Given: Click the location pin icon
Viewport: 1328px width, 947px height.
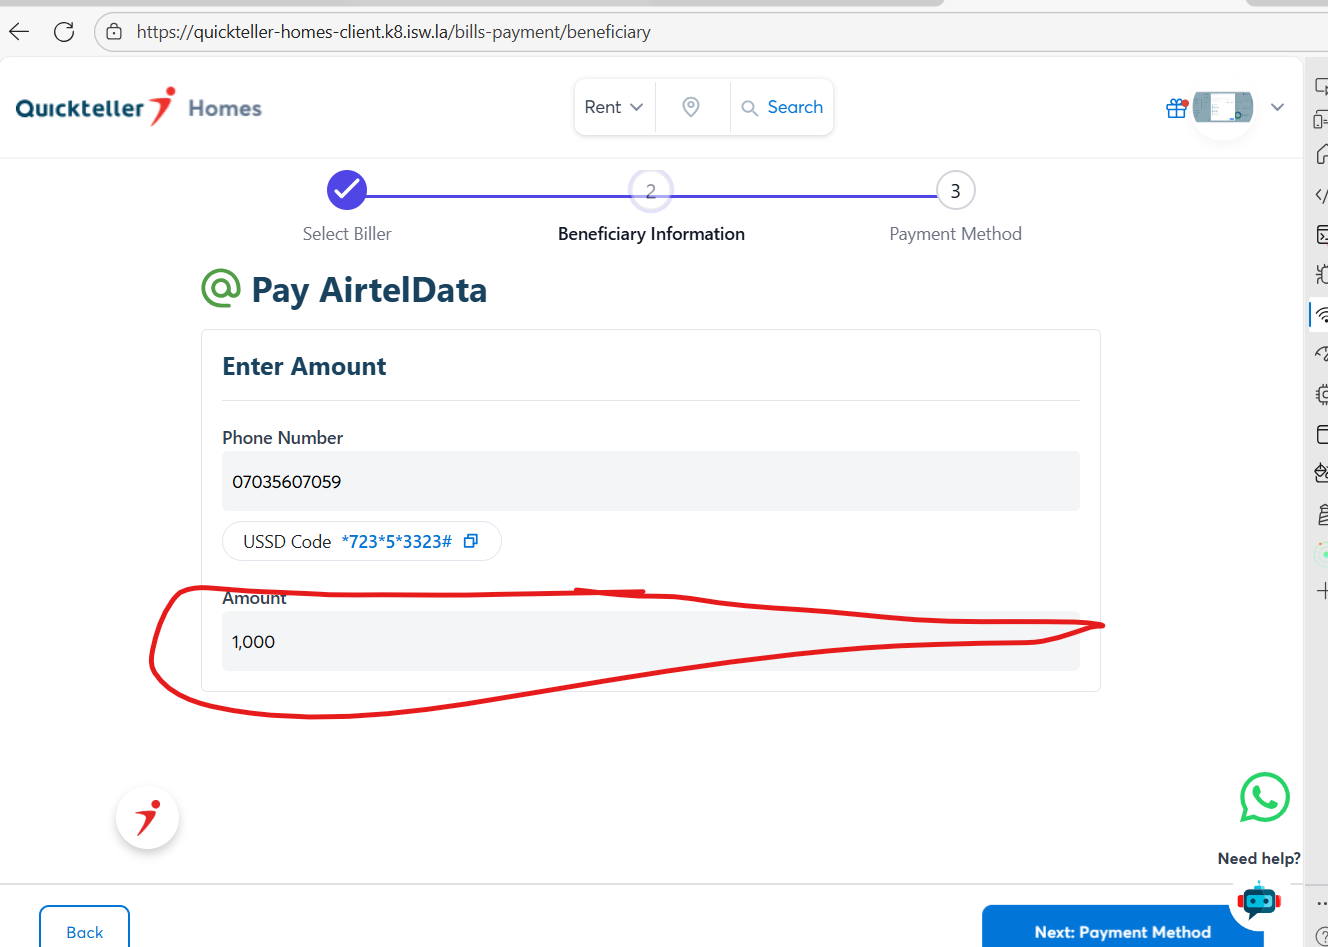Looking at the screenshot, I should pyautogui.click(x=691, y=107).
